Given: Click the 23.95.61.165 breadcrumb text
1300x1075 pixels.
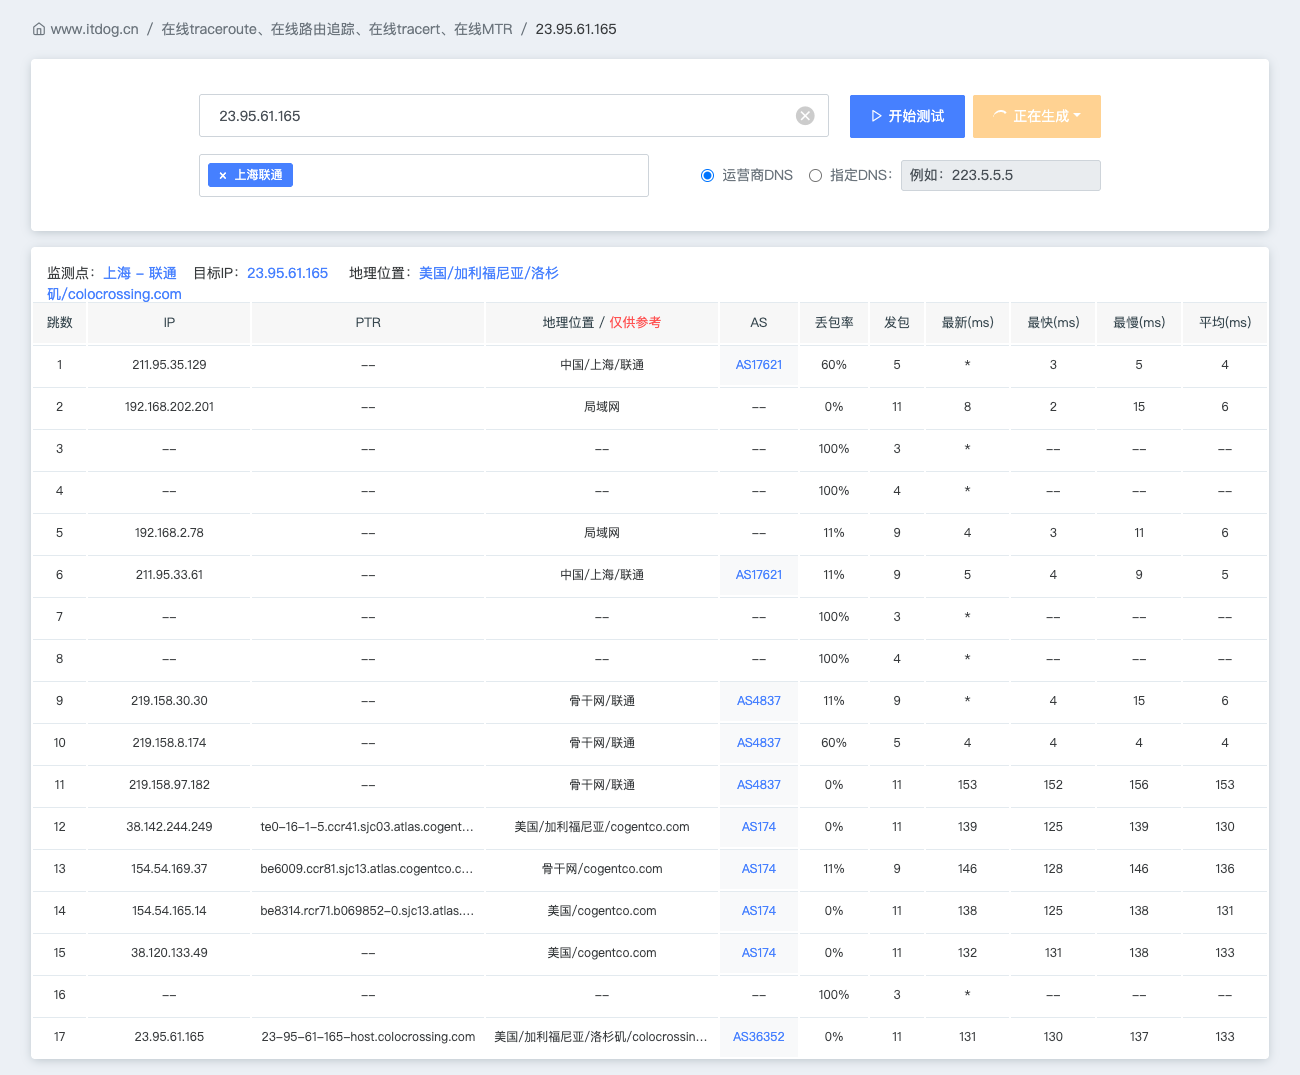Looking at the screenshot, I should [x=576, y=29].
